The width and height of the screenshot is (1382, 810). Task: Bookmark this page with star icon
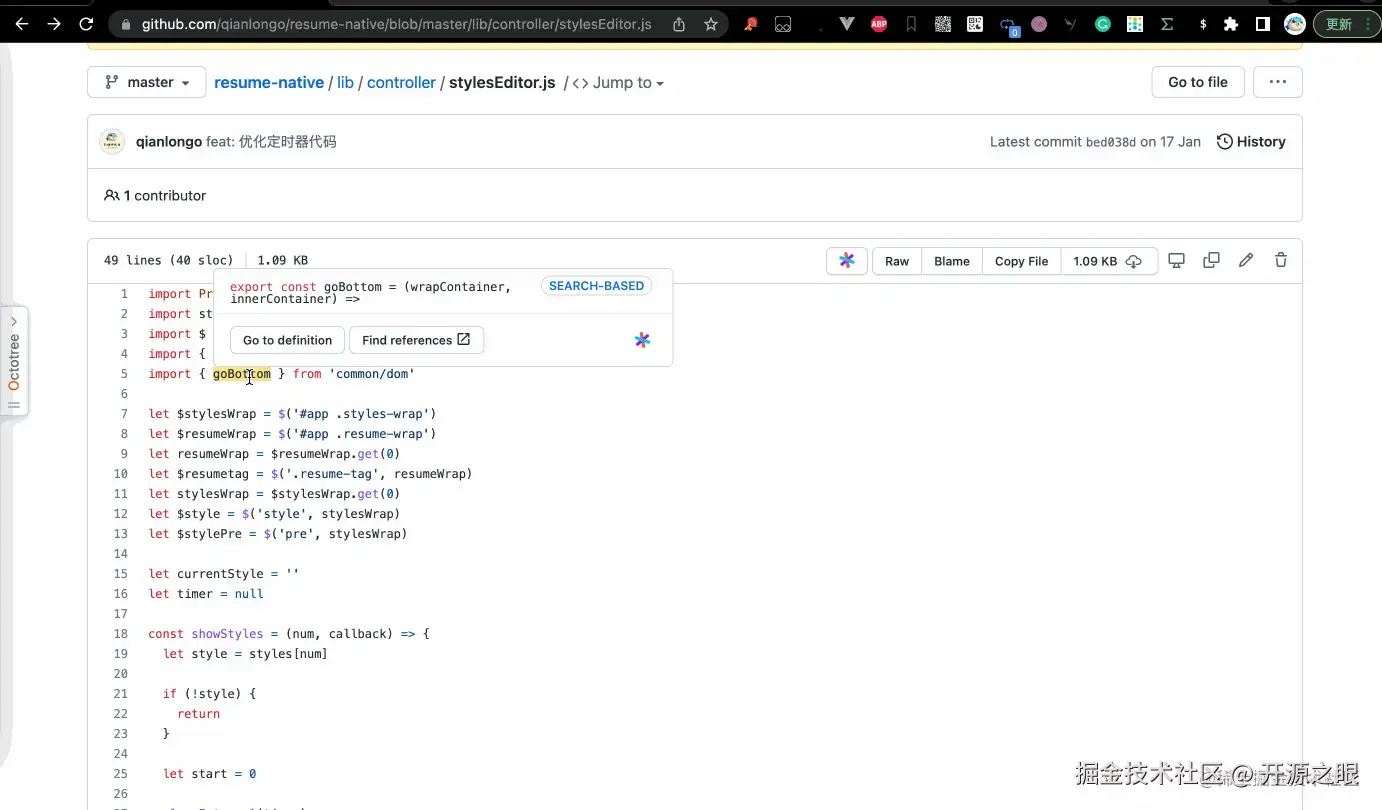tap(711, 24)
